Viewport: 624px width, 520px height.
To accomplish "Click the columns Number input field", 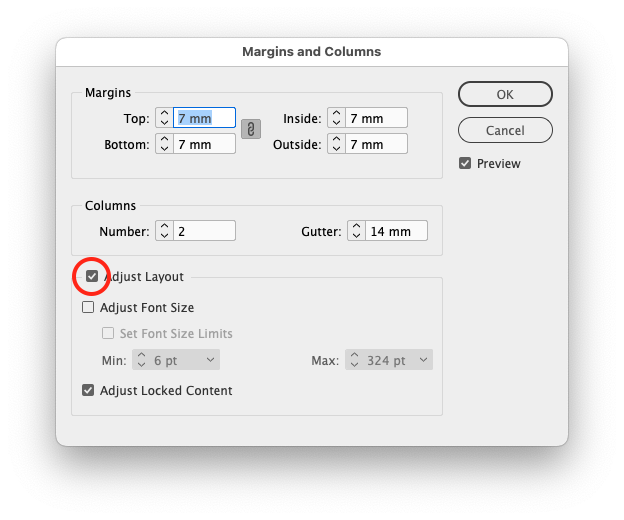I will 205,231.
